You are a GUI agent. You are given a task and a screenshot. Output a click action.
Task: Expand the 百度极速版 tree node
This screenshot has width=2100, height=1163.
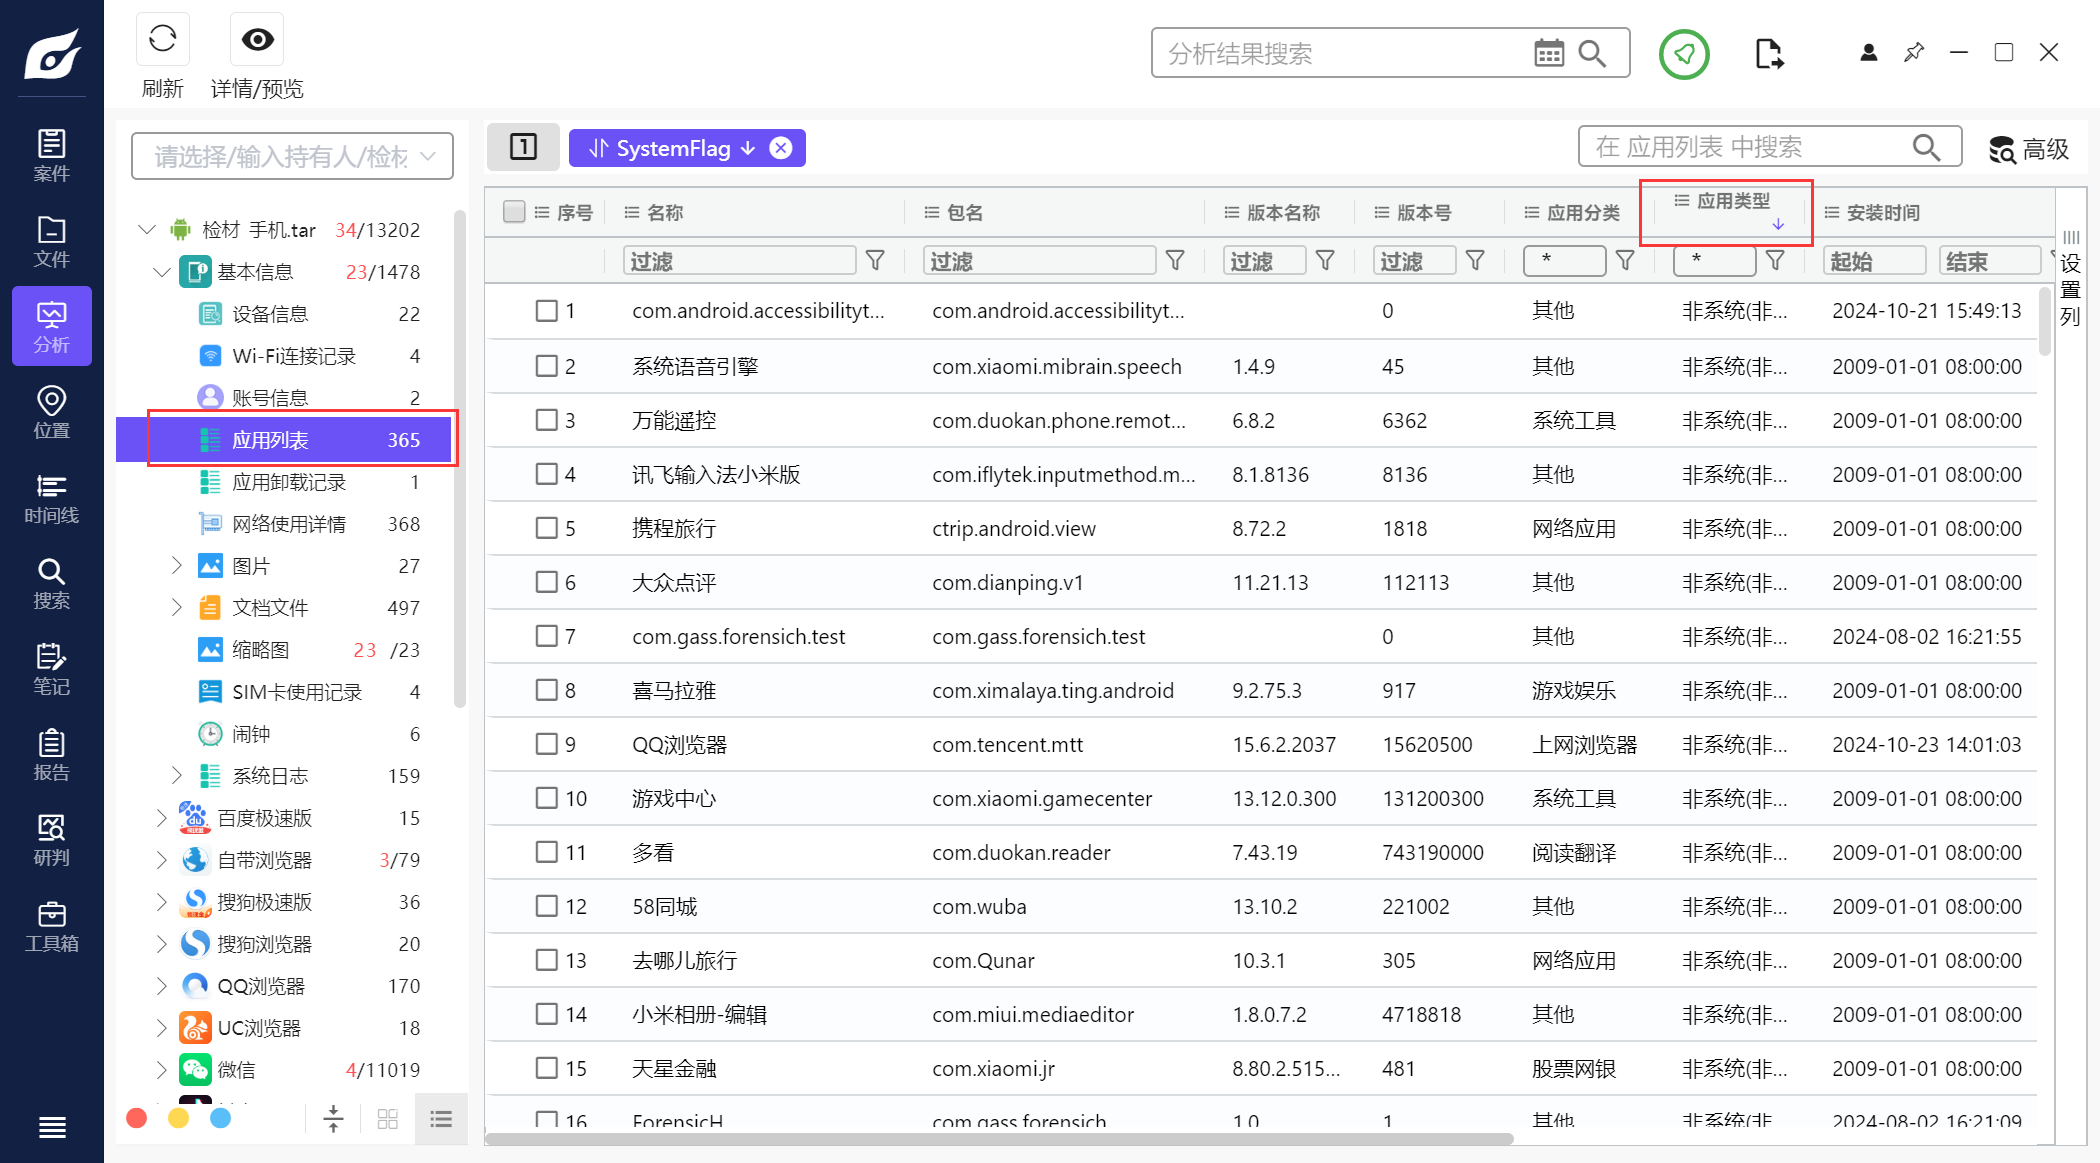162,818
